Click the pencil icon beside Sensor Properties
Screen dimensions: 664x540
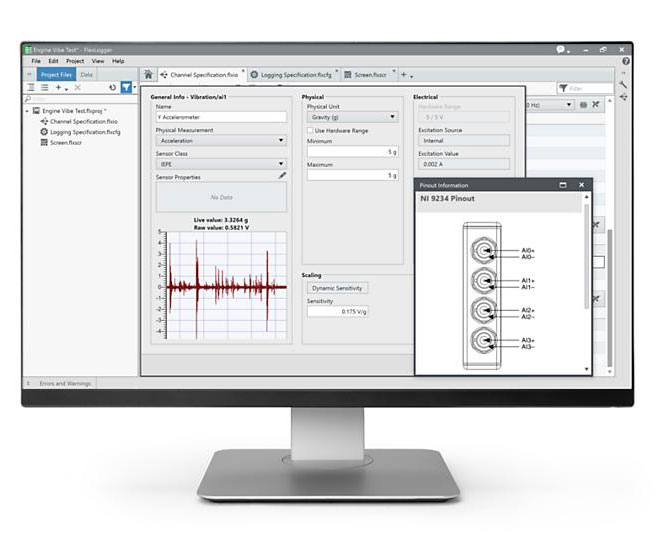282,175
